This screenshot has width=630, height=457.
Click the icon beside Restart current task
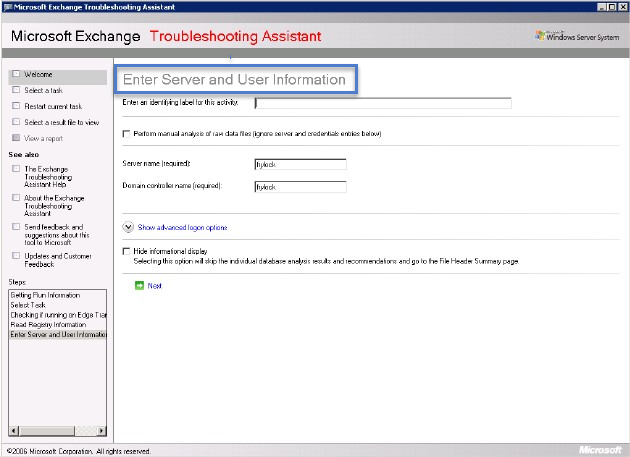16,106
